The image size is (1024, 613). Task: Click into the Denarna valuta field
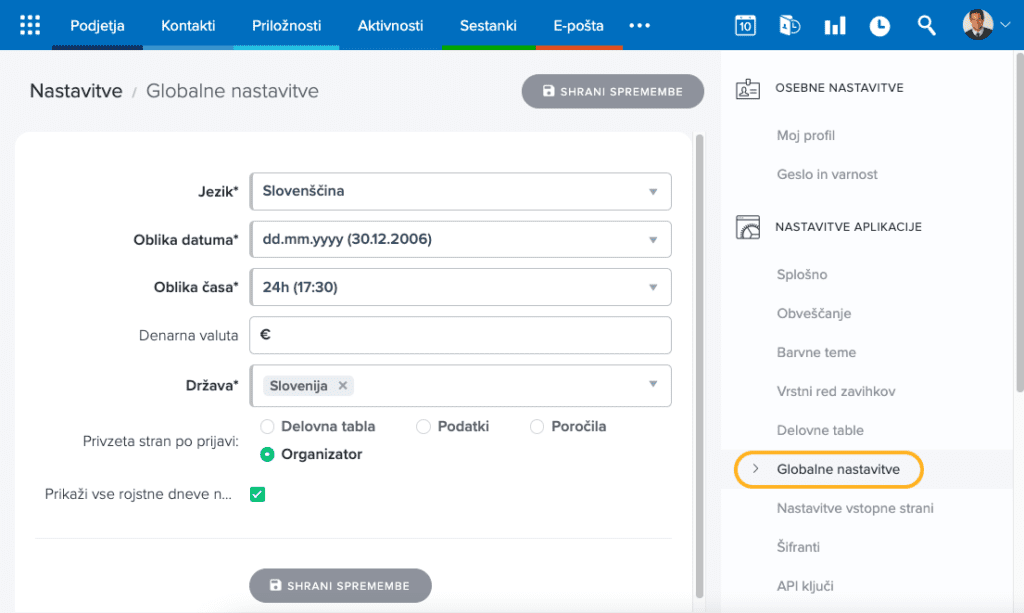tap(460, 336)
